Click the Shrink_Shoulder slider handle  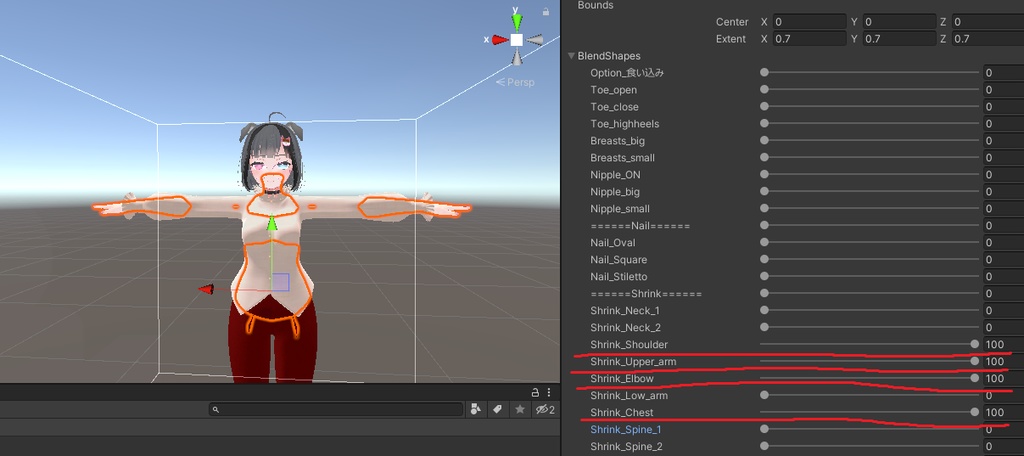coord(975,344)
